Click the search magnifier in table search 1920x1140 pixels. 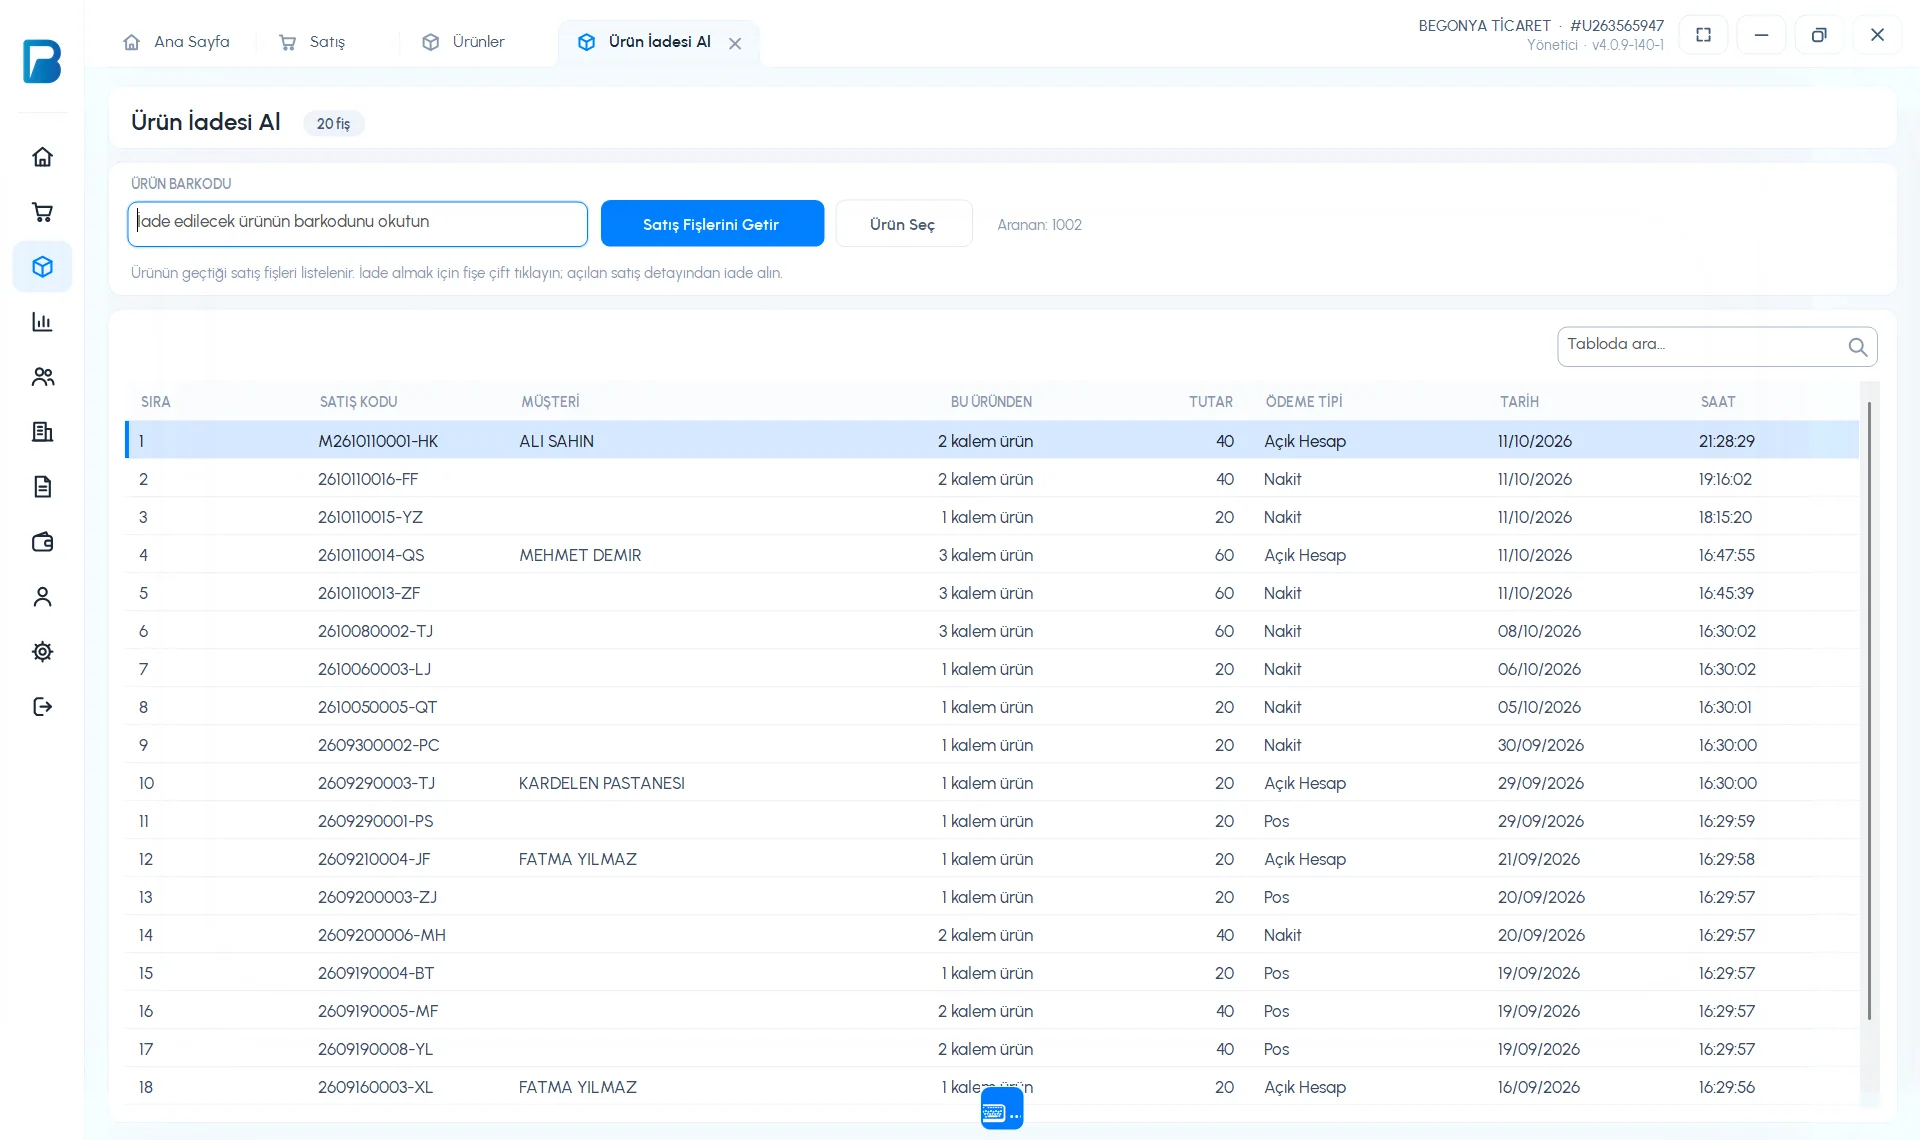pos(1857,347)
